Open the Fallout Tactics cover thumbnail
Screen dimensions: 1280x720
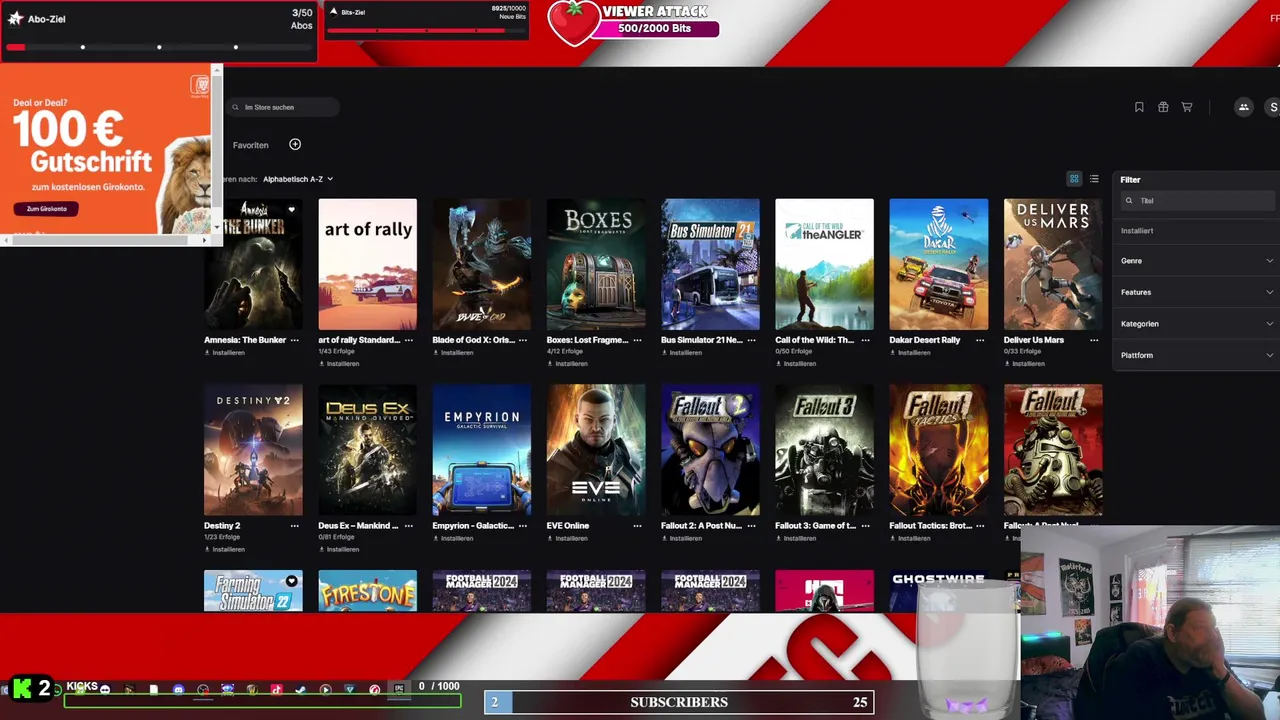point(939,450)
